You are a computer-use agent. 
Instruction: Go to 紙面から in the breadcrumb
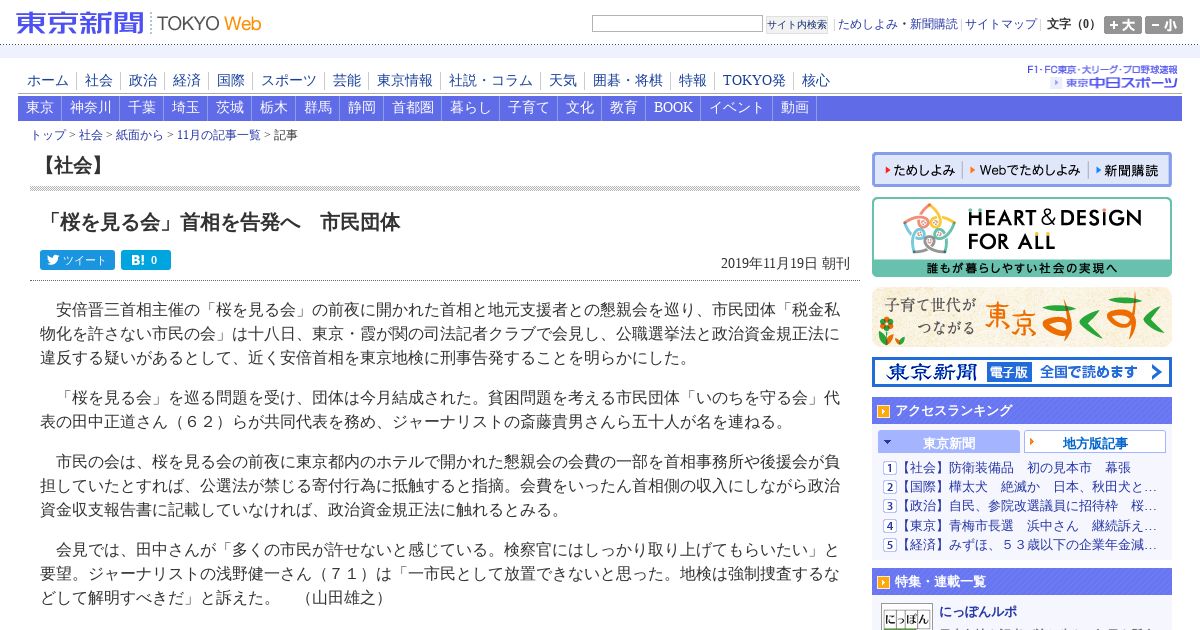pyautogui.click(x=139, y=135)
